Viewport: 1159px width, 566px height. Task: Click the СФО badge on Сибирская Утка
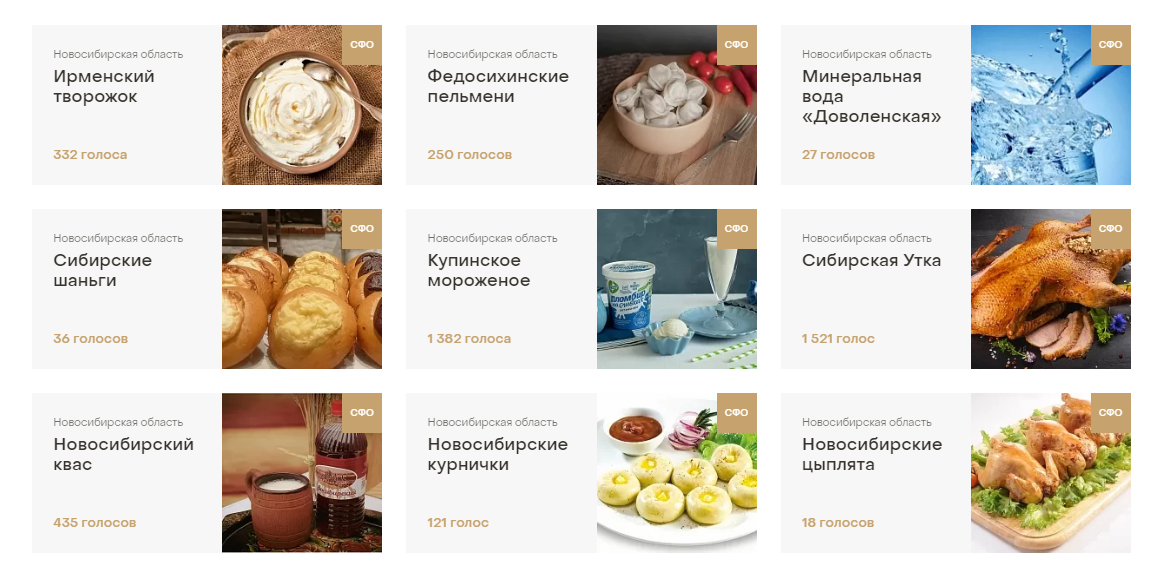pos(1110,229)
